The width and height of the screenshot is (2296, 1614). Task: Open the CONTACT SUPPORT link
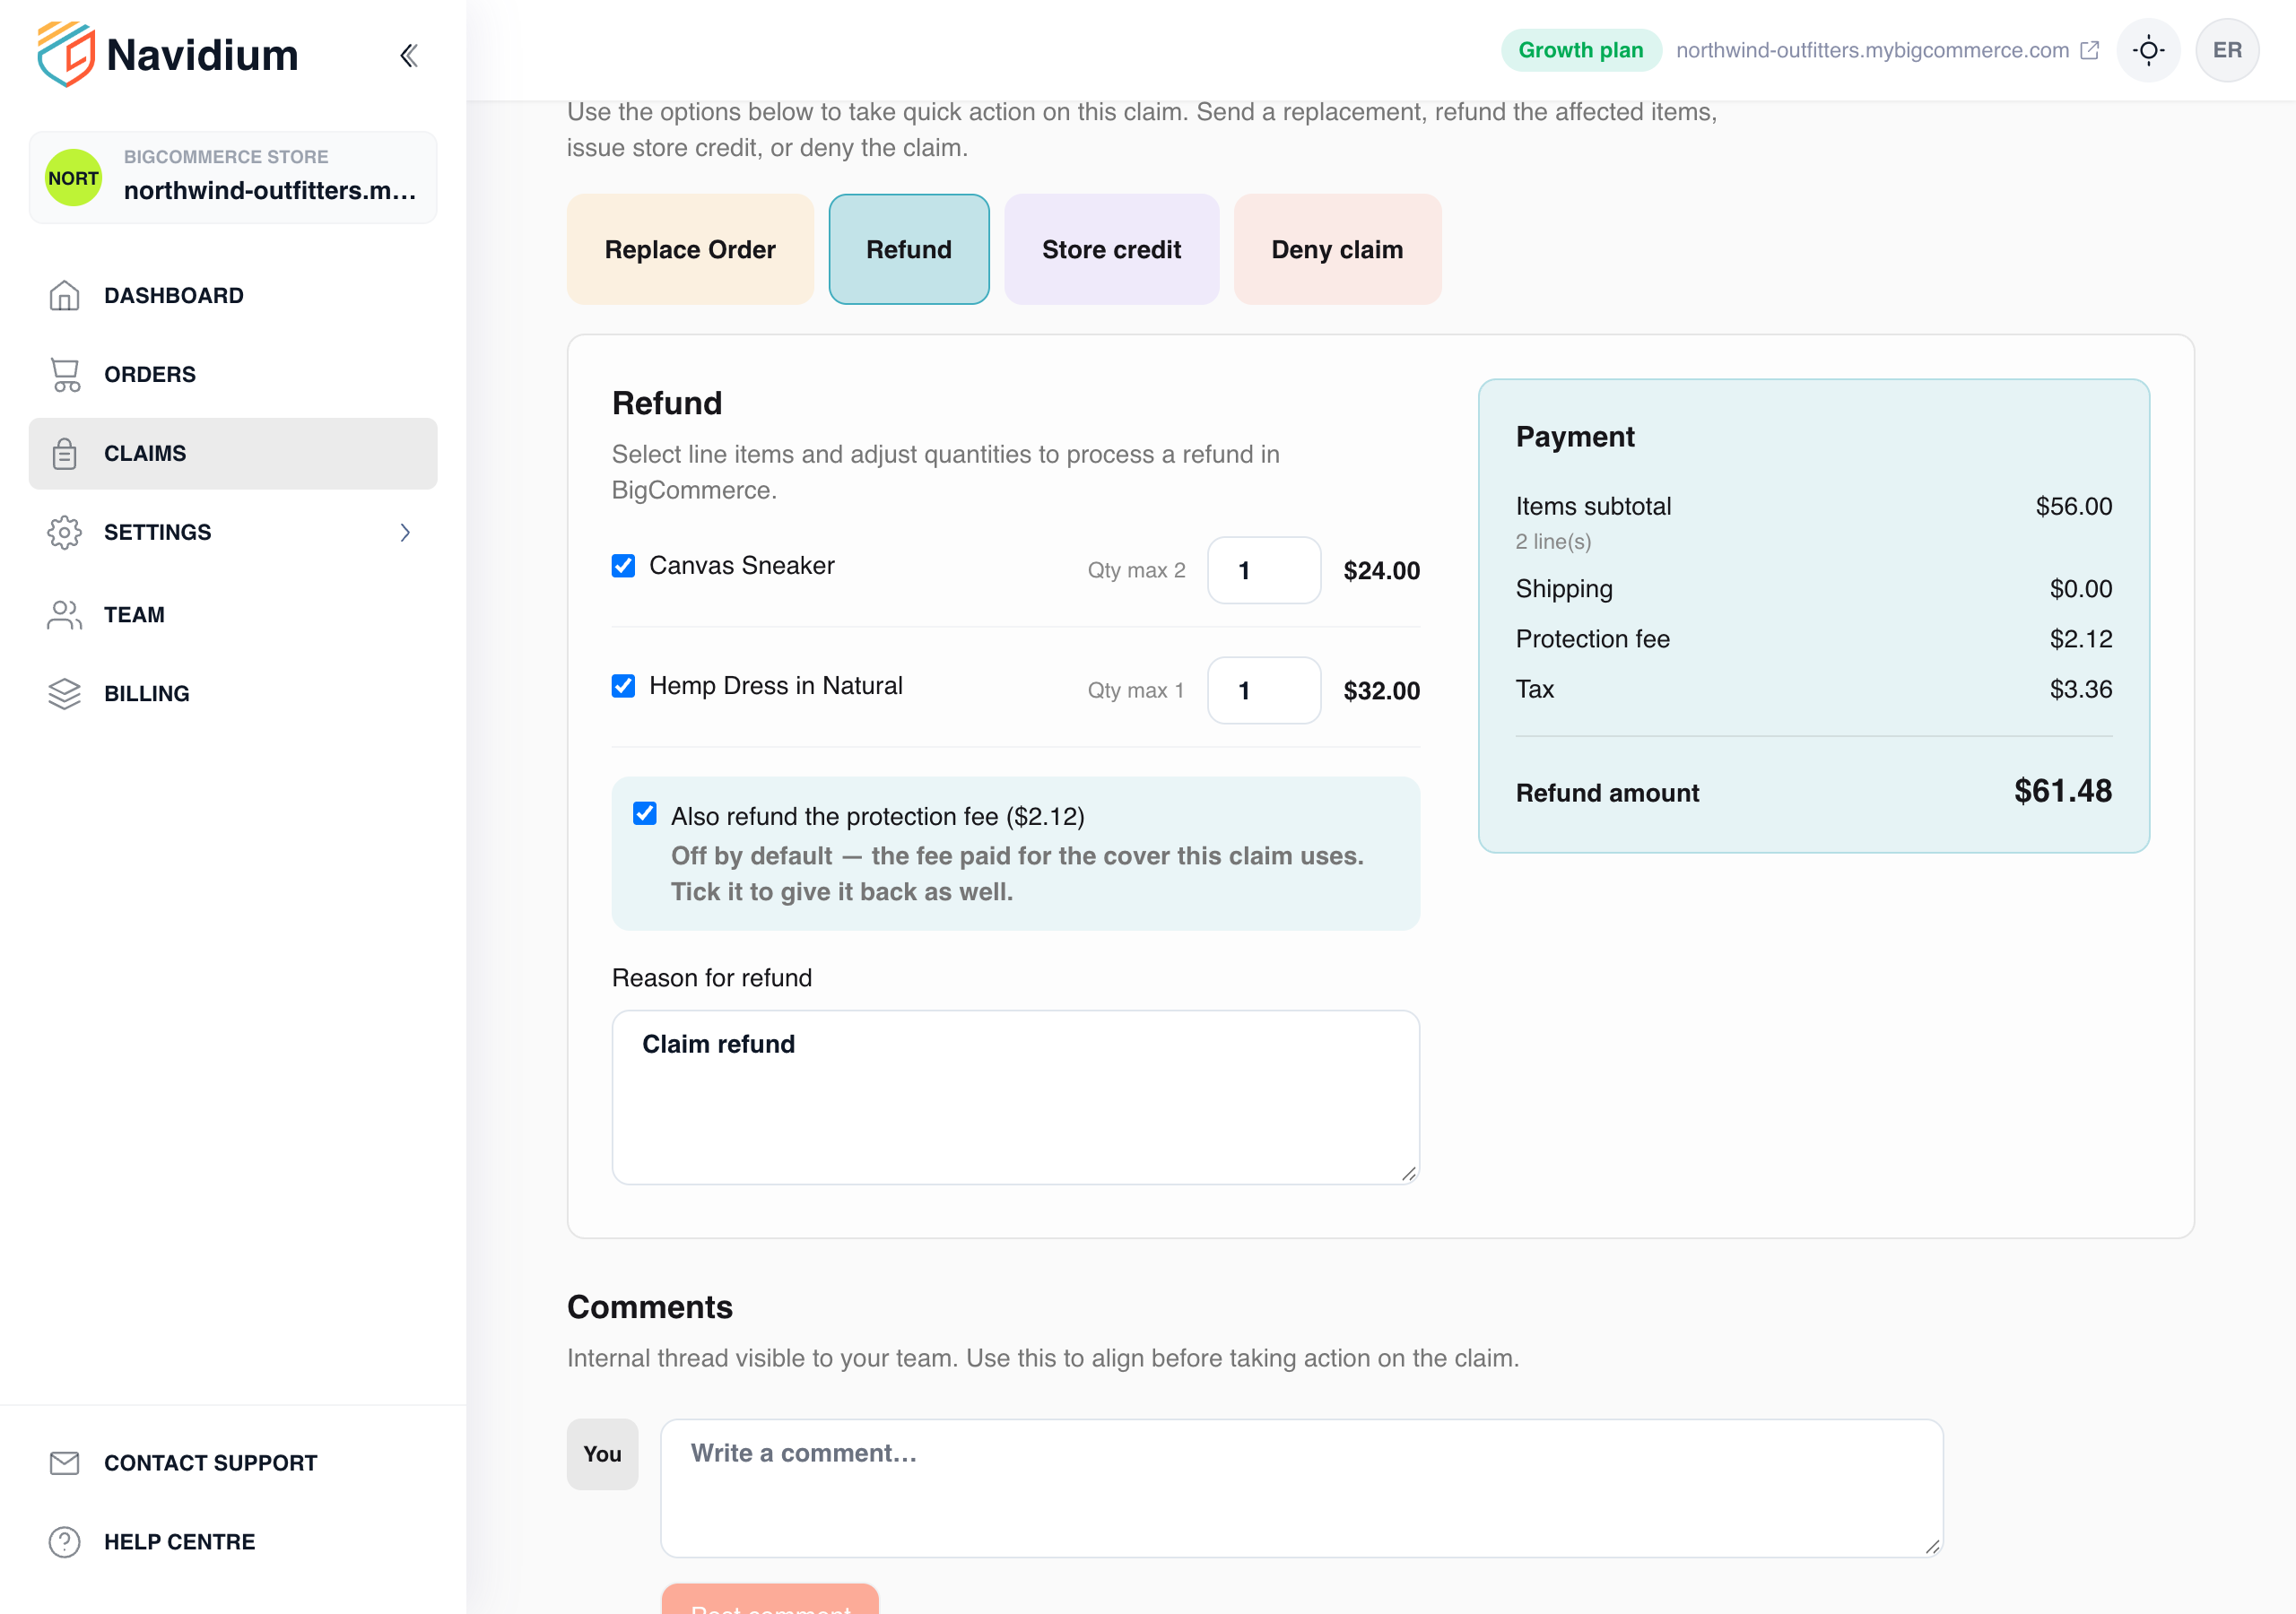coord(233,1463)
